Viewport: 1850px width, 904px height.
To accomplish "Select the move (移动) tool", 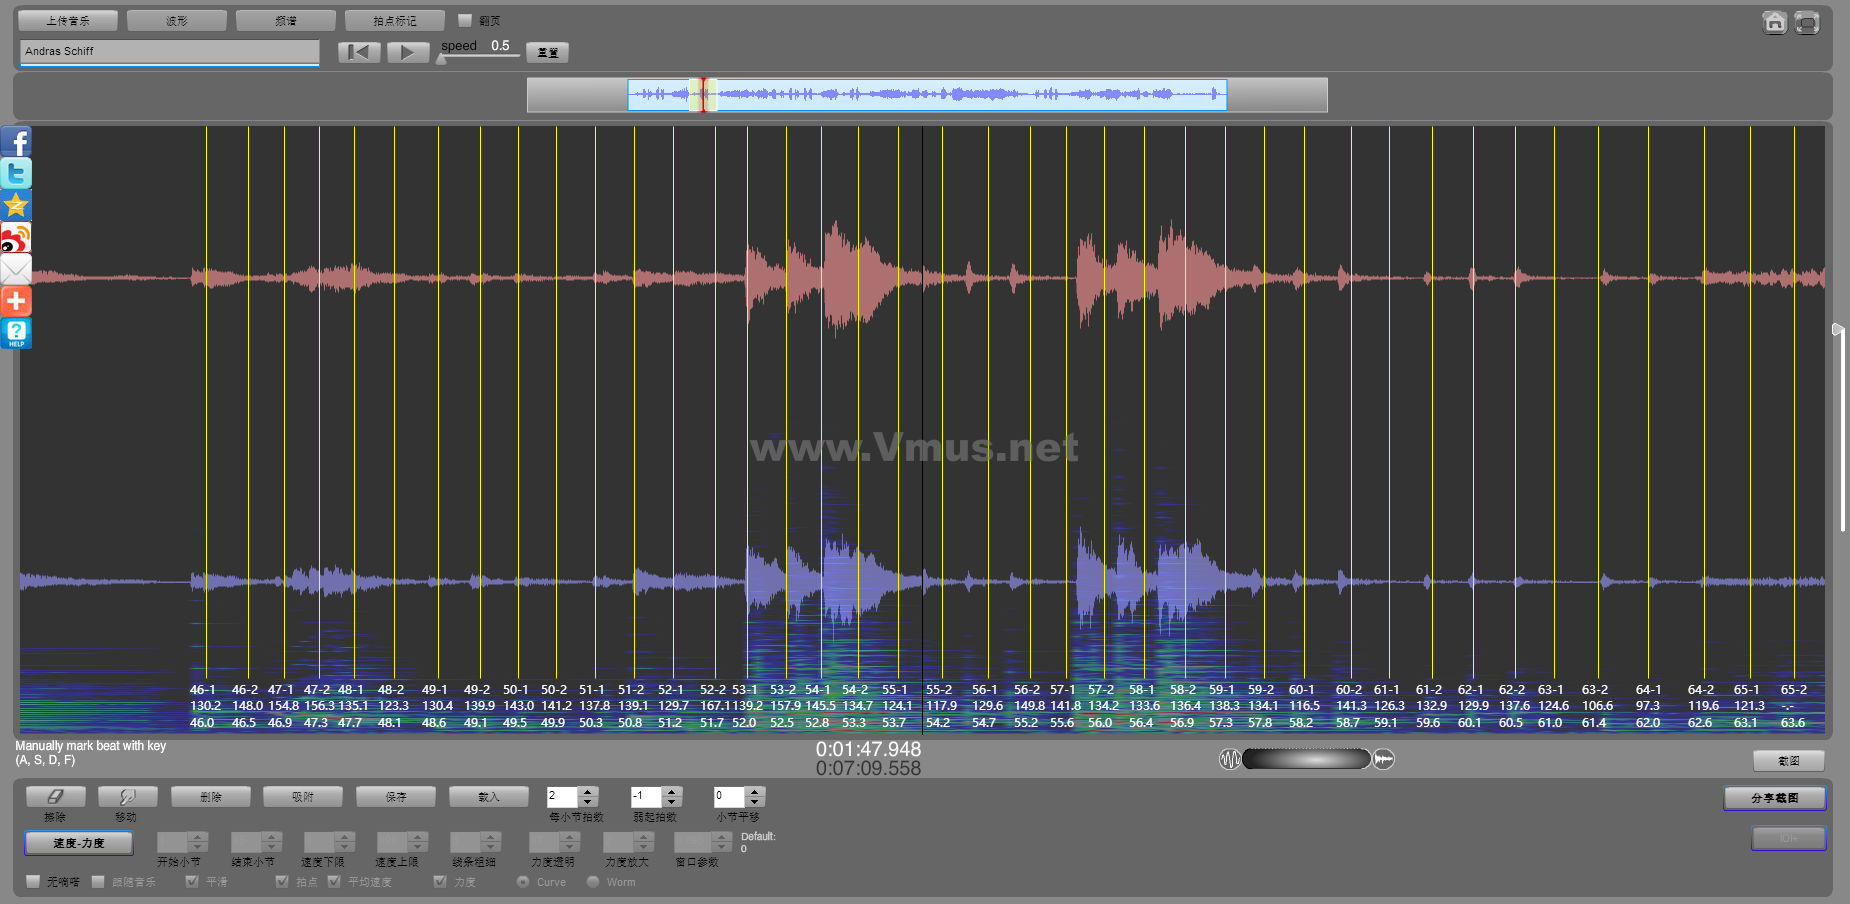I will click(127, 797).
